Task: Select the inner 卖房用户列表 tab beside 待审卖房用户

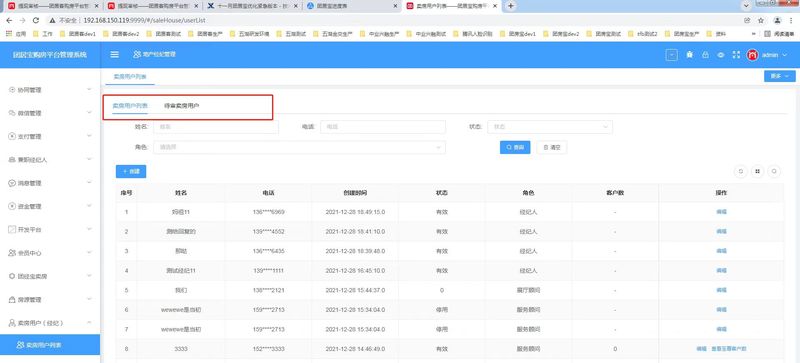Action: (130, 106)
